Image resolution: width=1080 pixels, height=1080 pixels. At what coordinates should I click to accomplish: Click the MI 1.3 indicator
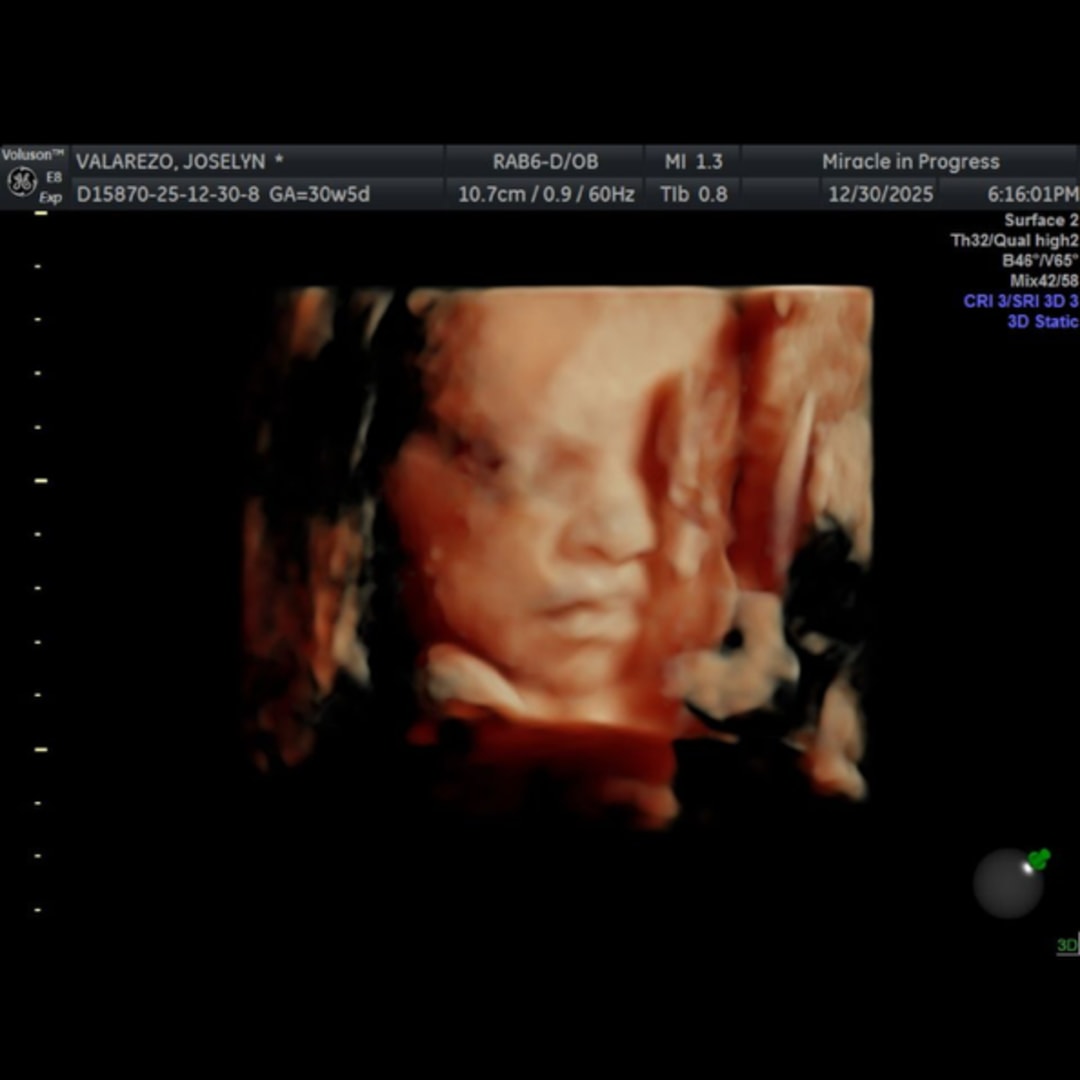(693, 162)
